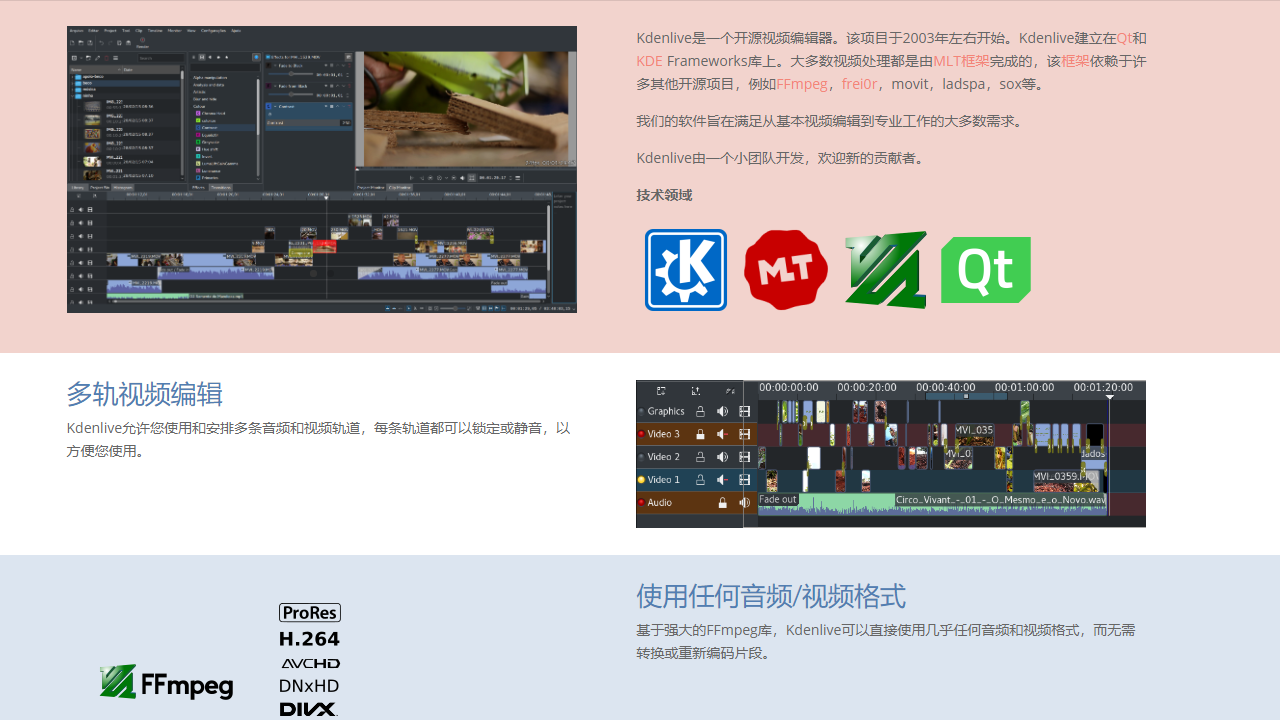1280x720 pixels.
Task: Select the Audio track label
Action: pos(659,503)
